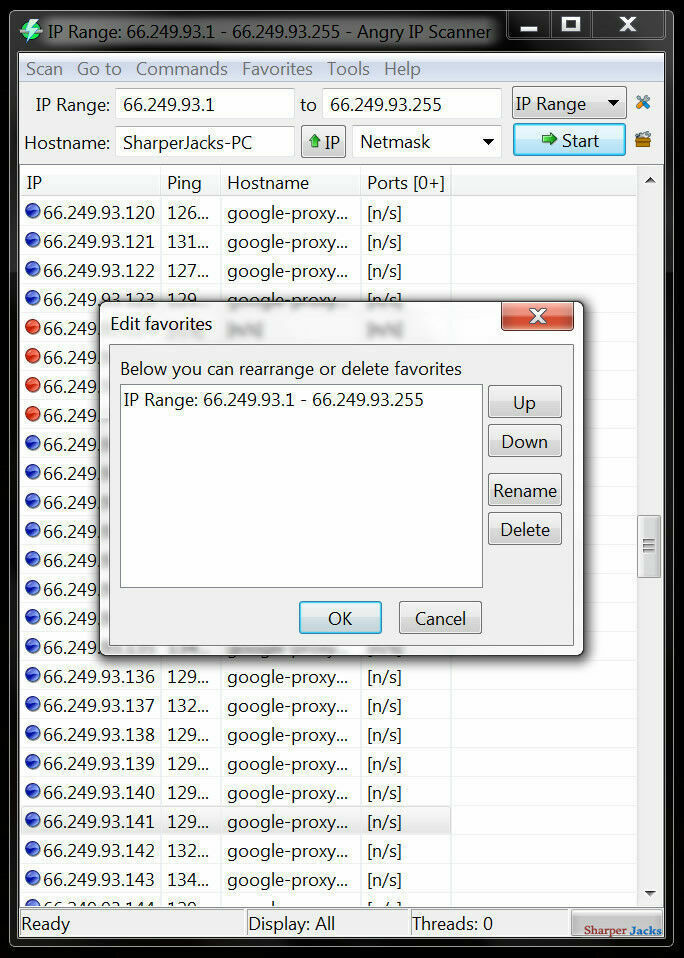Click the starting IP address field
This screenshot has height=958, width=684.
205,104
